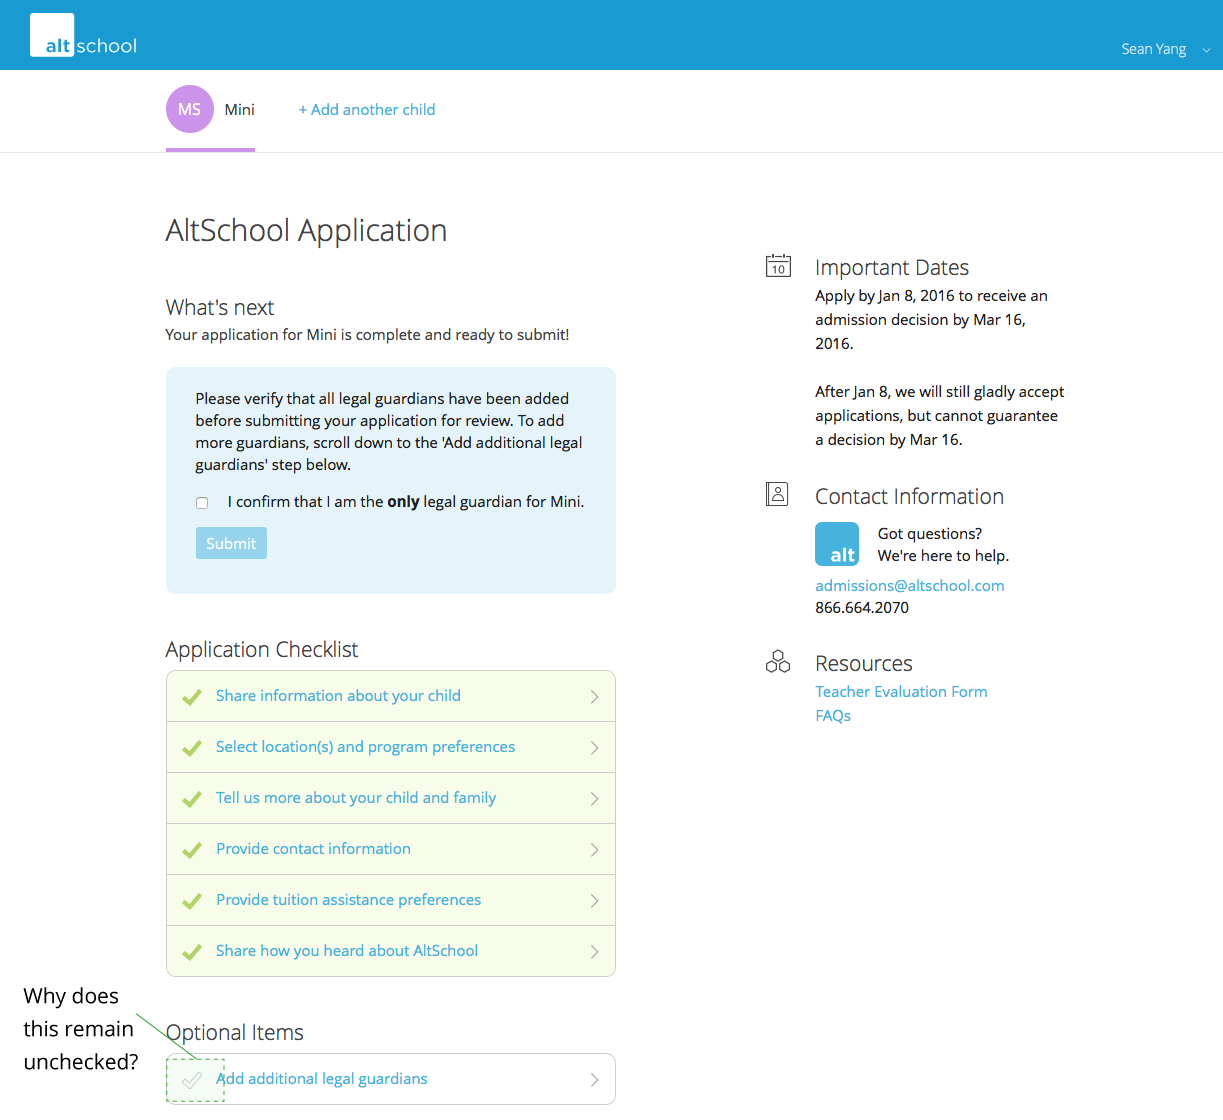Click the 'Optional Items' heading
The image size is (1223, 1120).
pyautogui.click(x=235, y=1033)
